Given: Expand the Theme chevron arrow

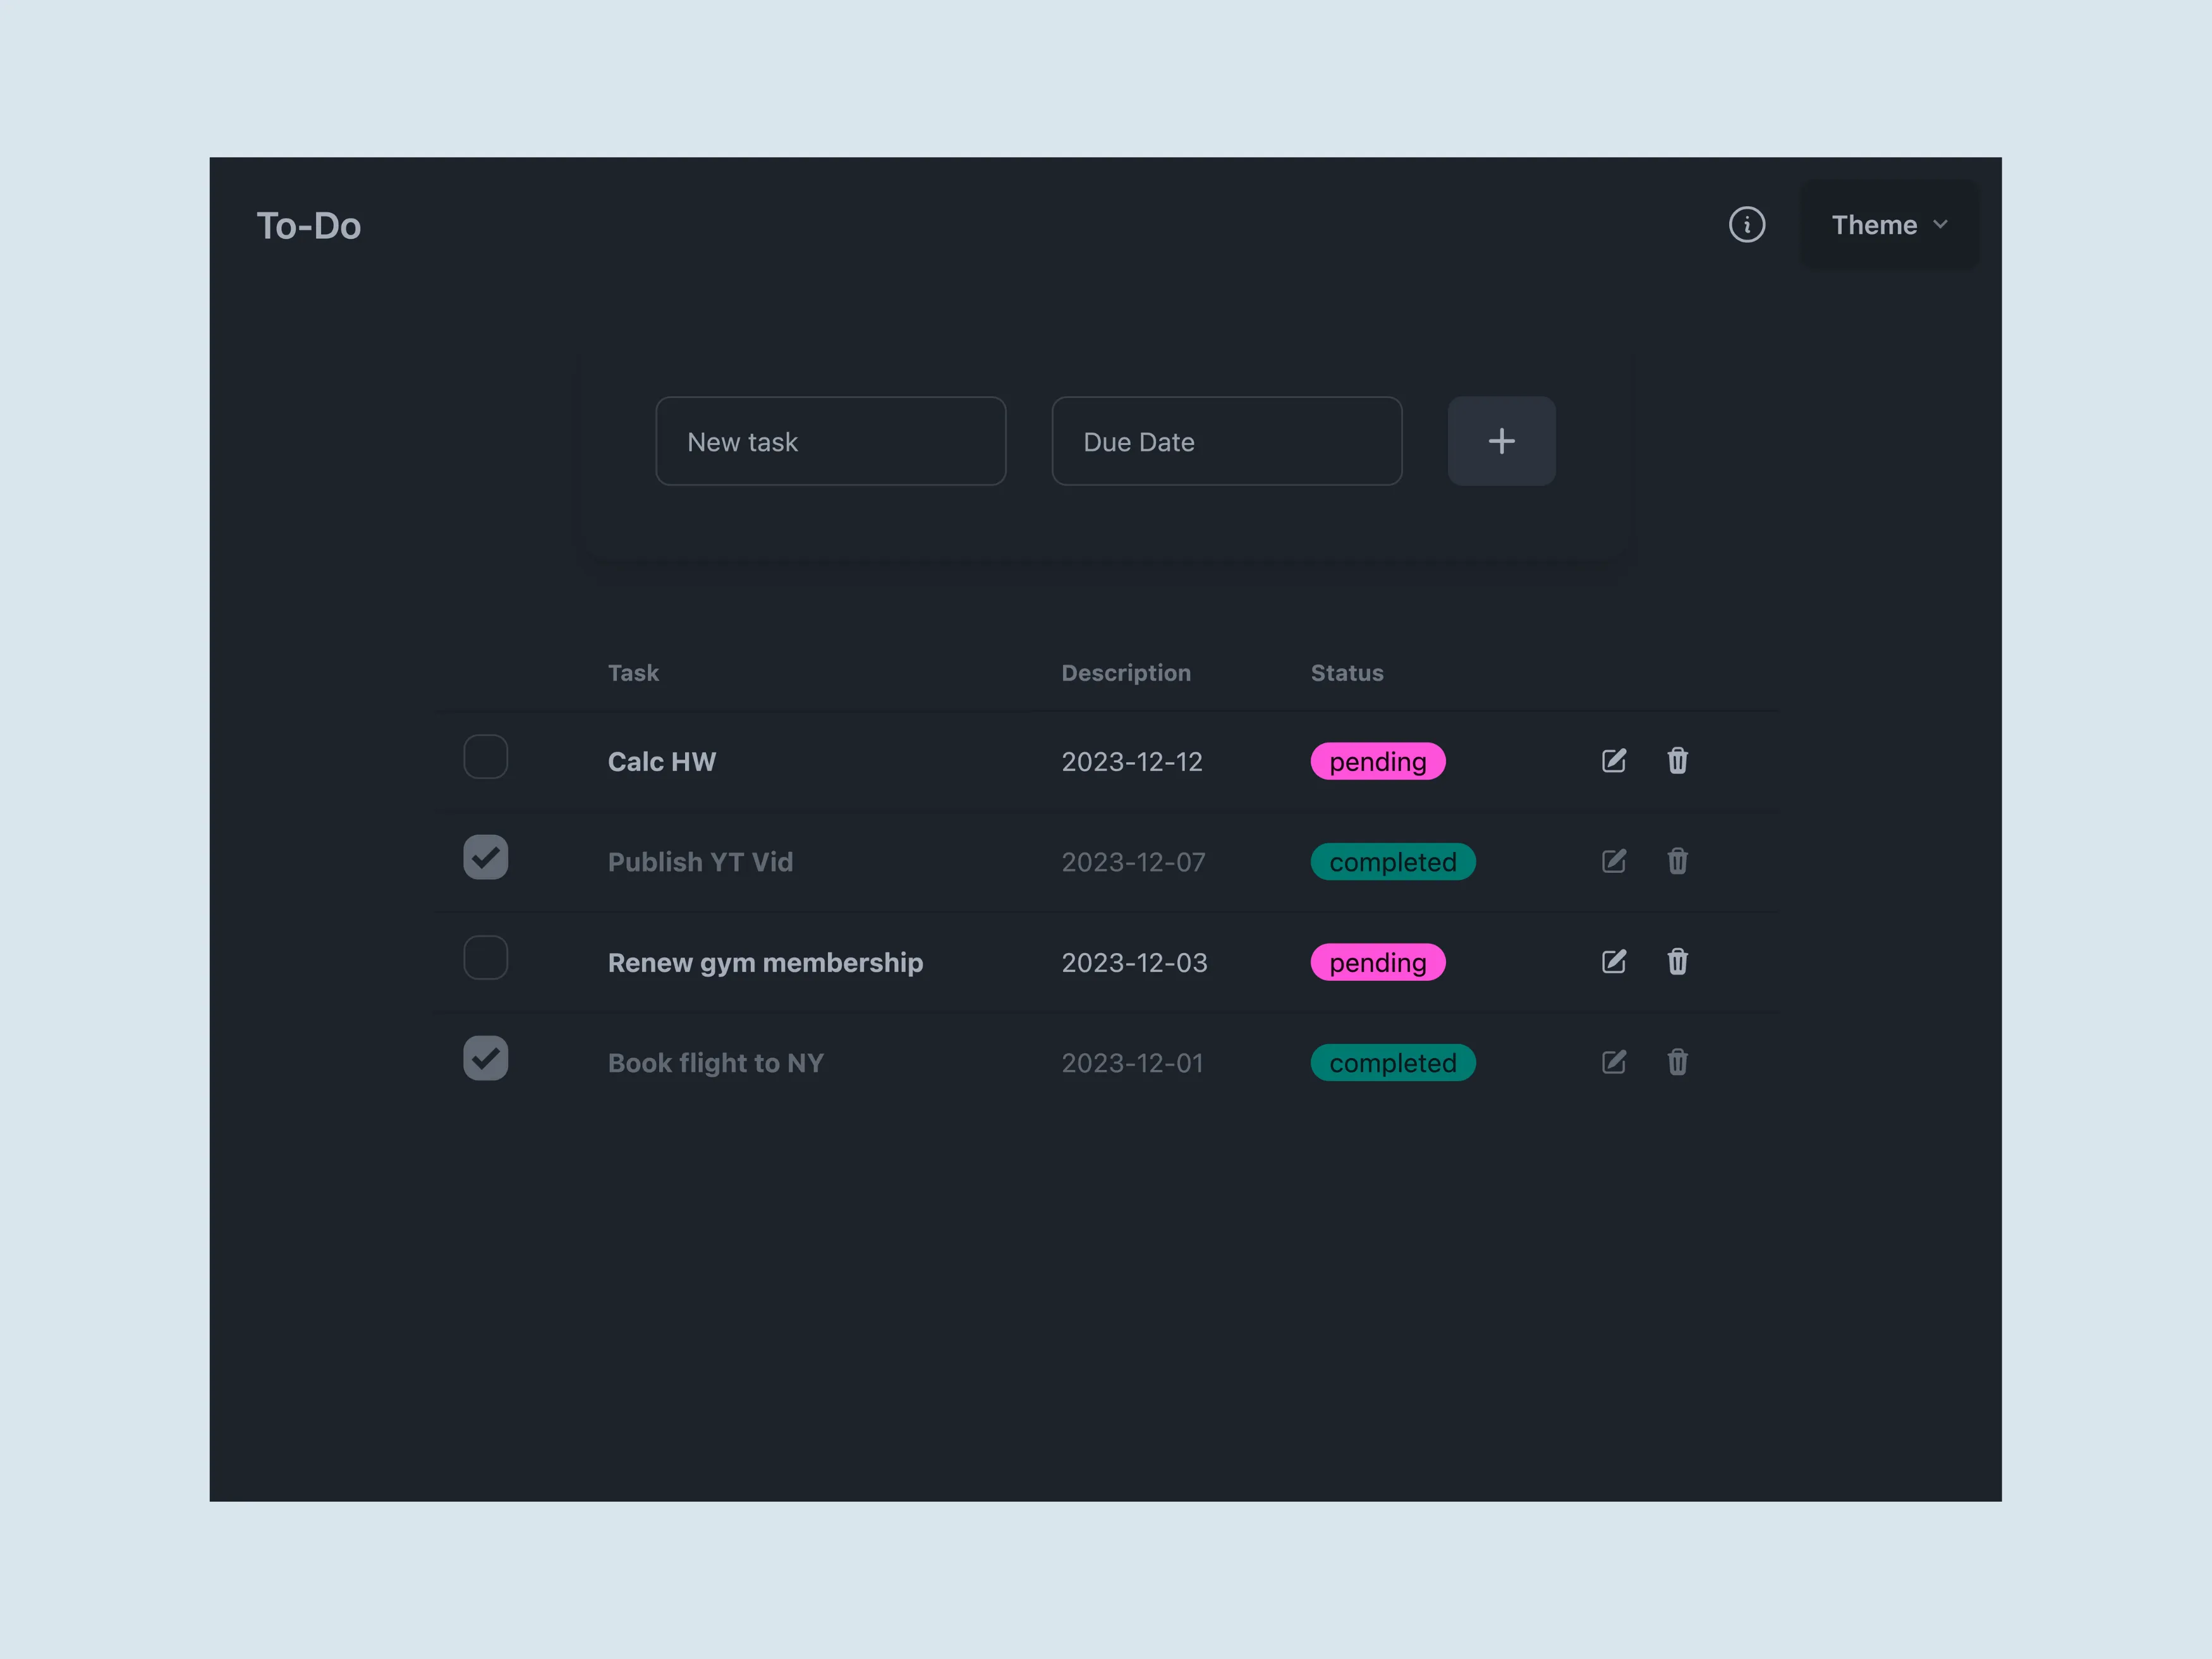Looking at the screenshot, I should [1941, 224].
